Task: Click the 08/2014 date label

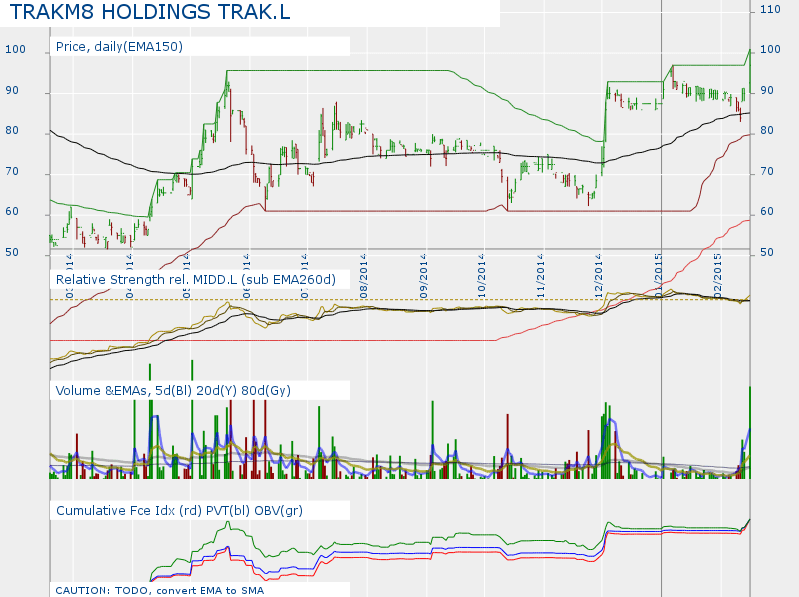Action: (x=364, y=276)
